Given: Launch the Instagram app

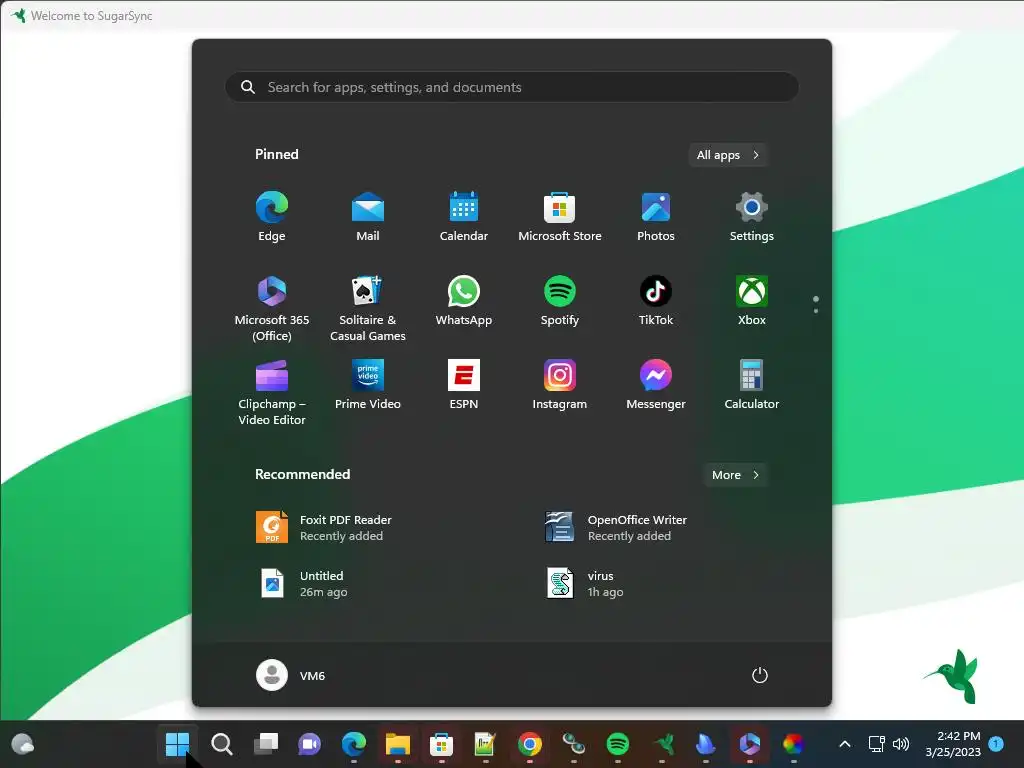Looking at the screenshot, I should tap(560, 385).
